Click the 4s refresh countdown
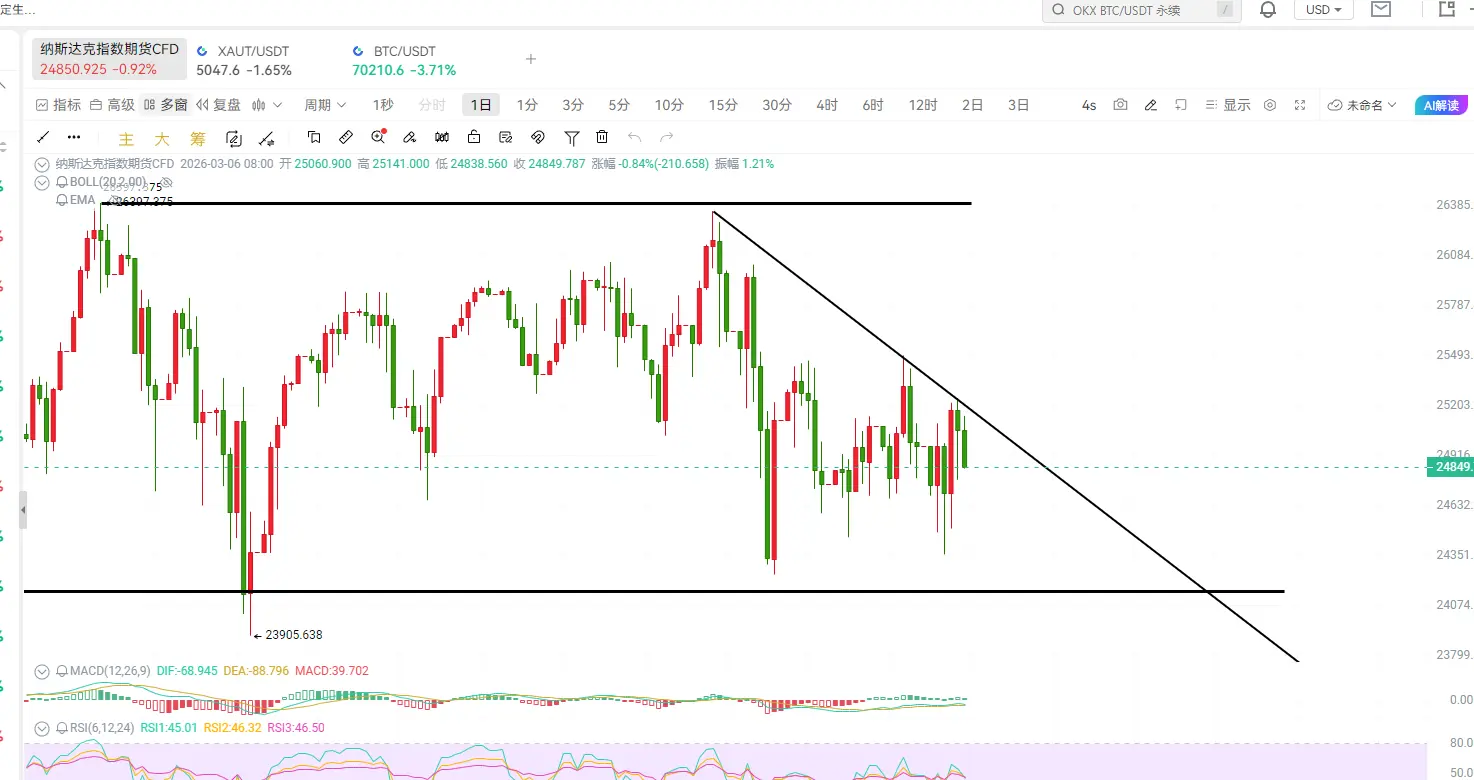The image size is (1474, 780). tap(1089, 105)
